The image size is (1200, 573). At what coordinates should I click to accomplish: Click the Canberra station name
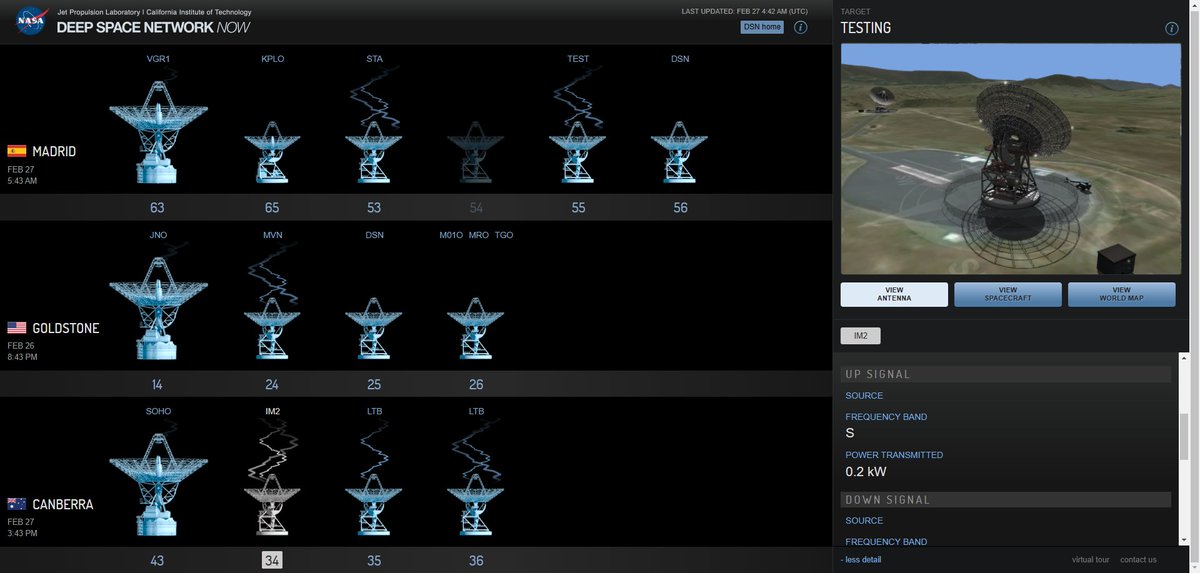coord(63,505)
